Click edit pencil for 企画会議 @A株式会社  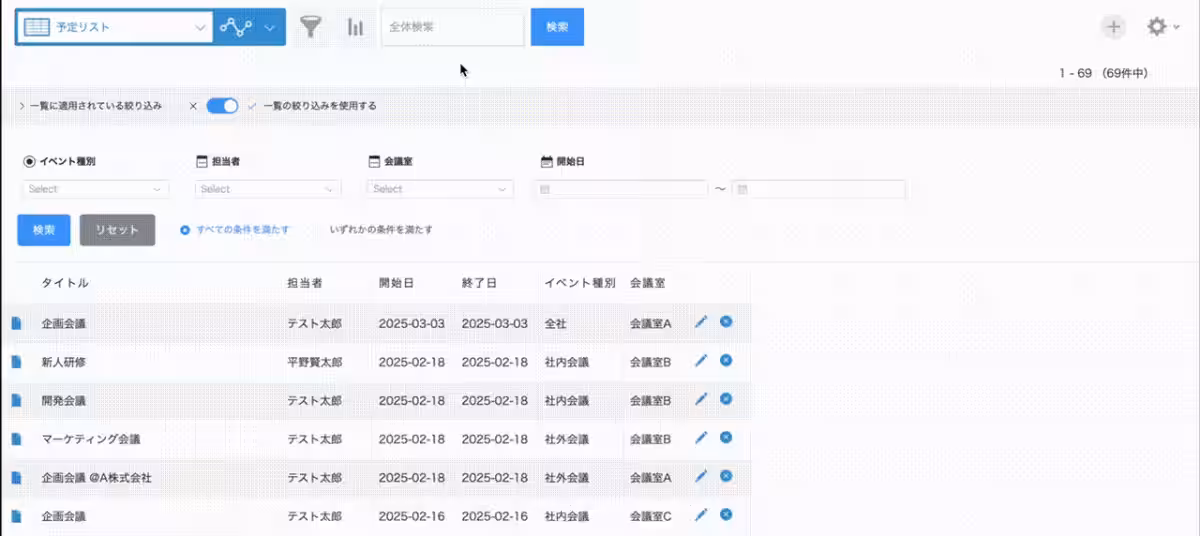tap(701, 477)
